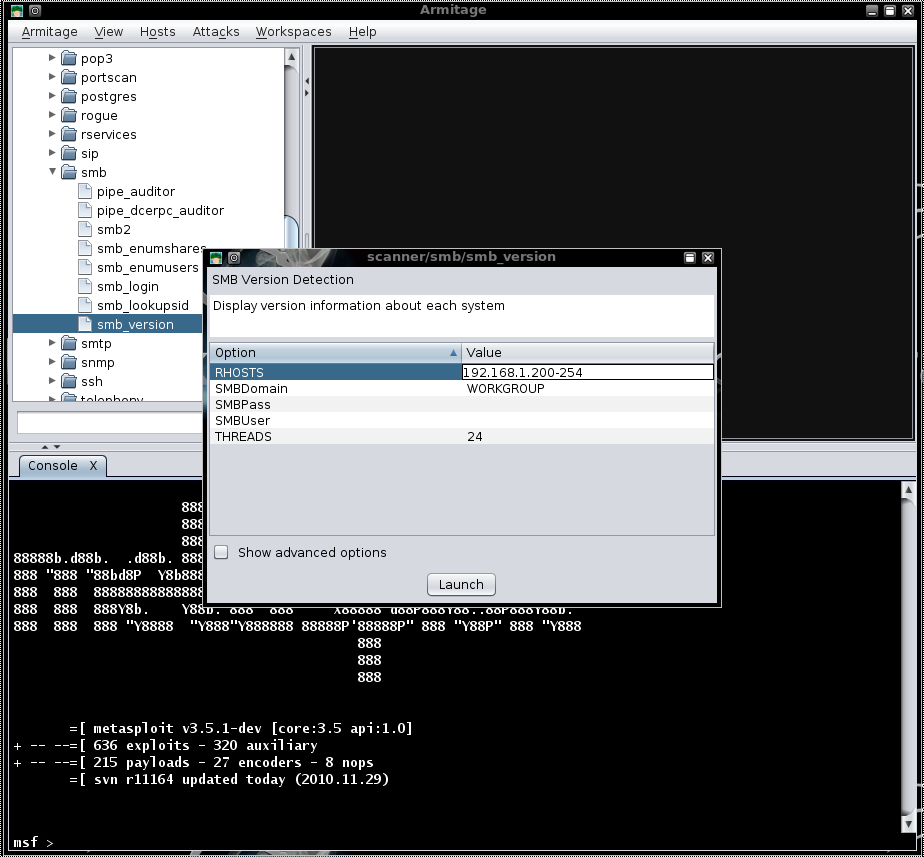Image resolution: width=924 pixels, height=857 pixels.
Task: Expand the rservices tree node
Action: [52, 134]
